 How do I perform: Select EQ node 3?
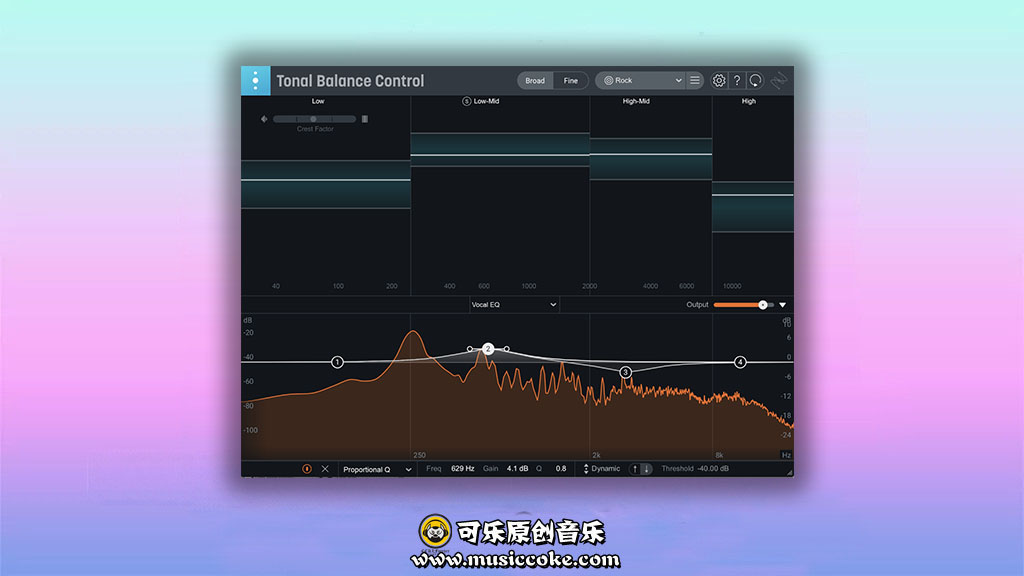[625, 372]
